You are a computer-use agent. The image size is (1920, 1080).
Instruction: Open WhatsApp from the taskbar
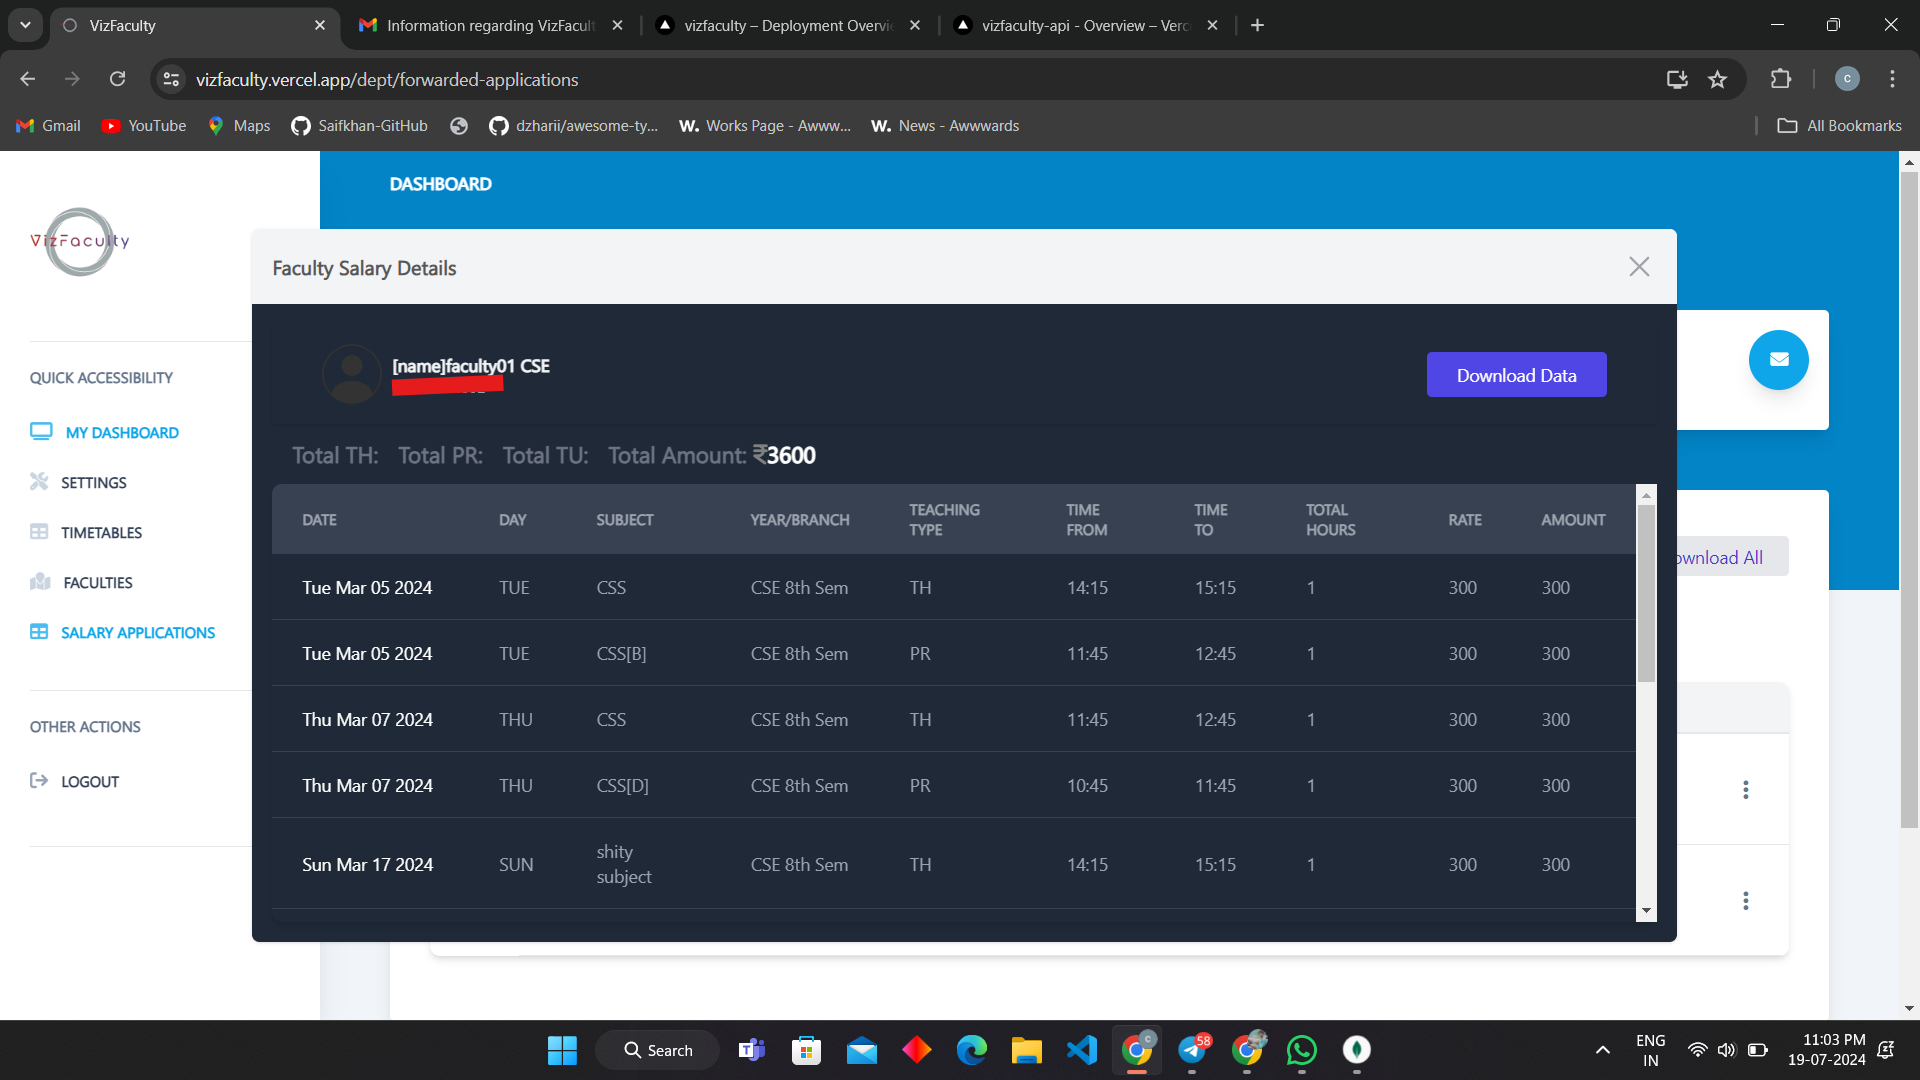pos(1301,1050)
